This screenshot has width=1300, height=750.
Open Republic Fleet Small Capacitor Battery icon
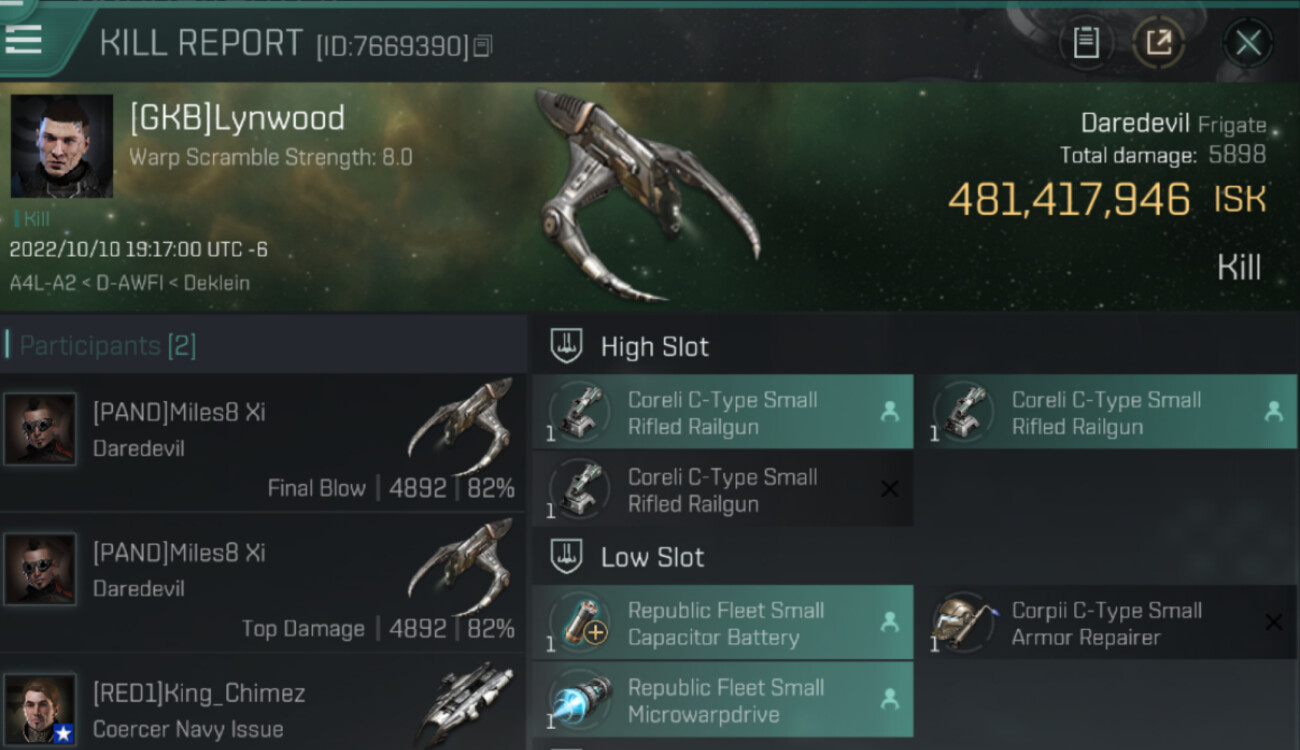[580, 623]
